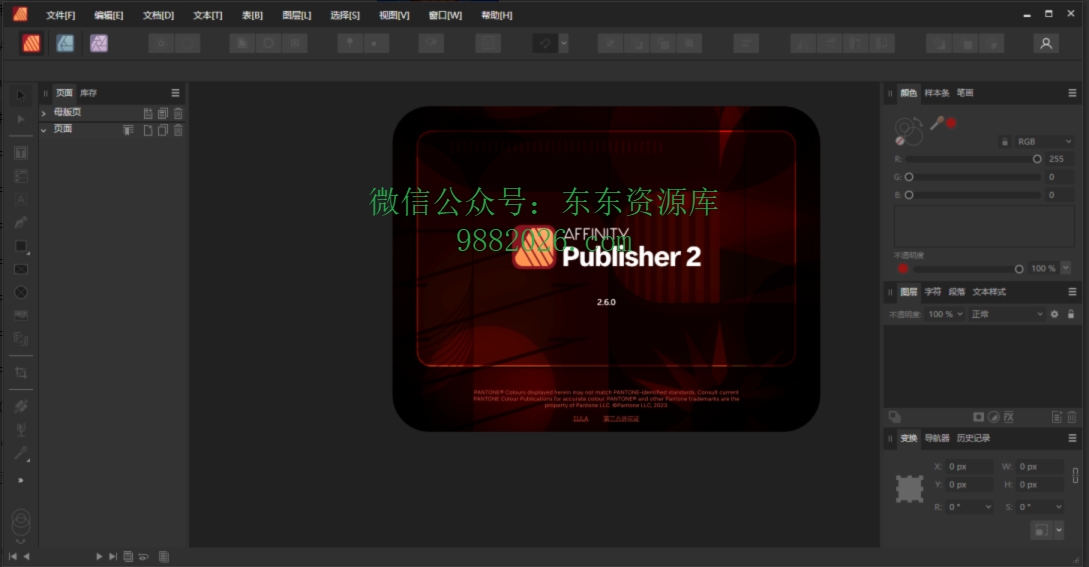
Task: Select the Crop tool
Action: tap(21, 372)
